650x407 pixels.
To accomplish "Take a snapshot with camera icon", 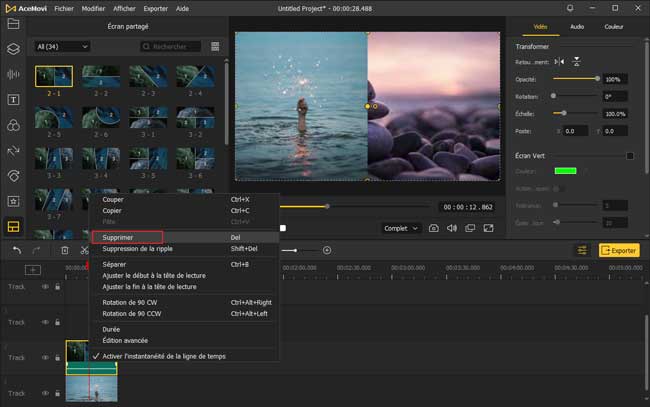I will point(434,228).
